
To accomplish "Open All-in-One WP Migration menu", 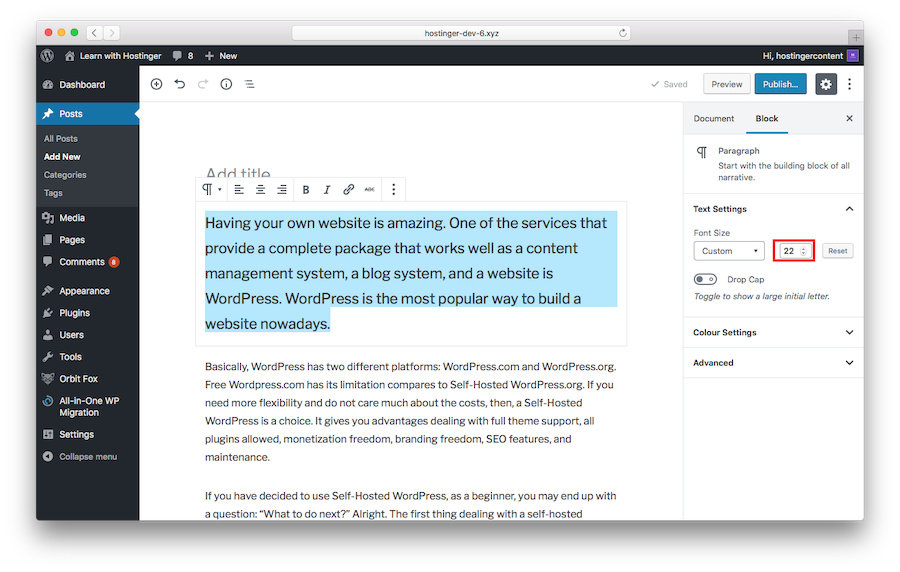I will pos(87,406).
